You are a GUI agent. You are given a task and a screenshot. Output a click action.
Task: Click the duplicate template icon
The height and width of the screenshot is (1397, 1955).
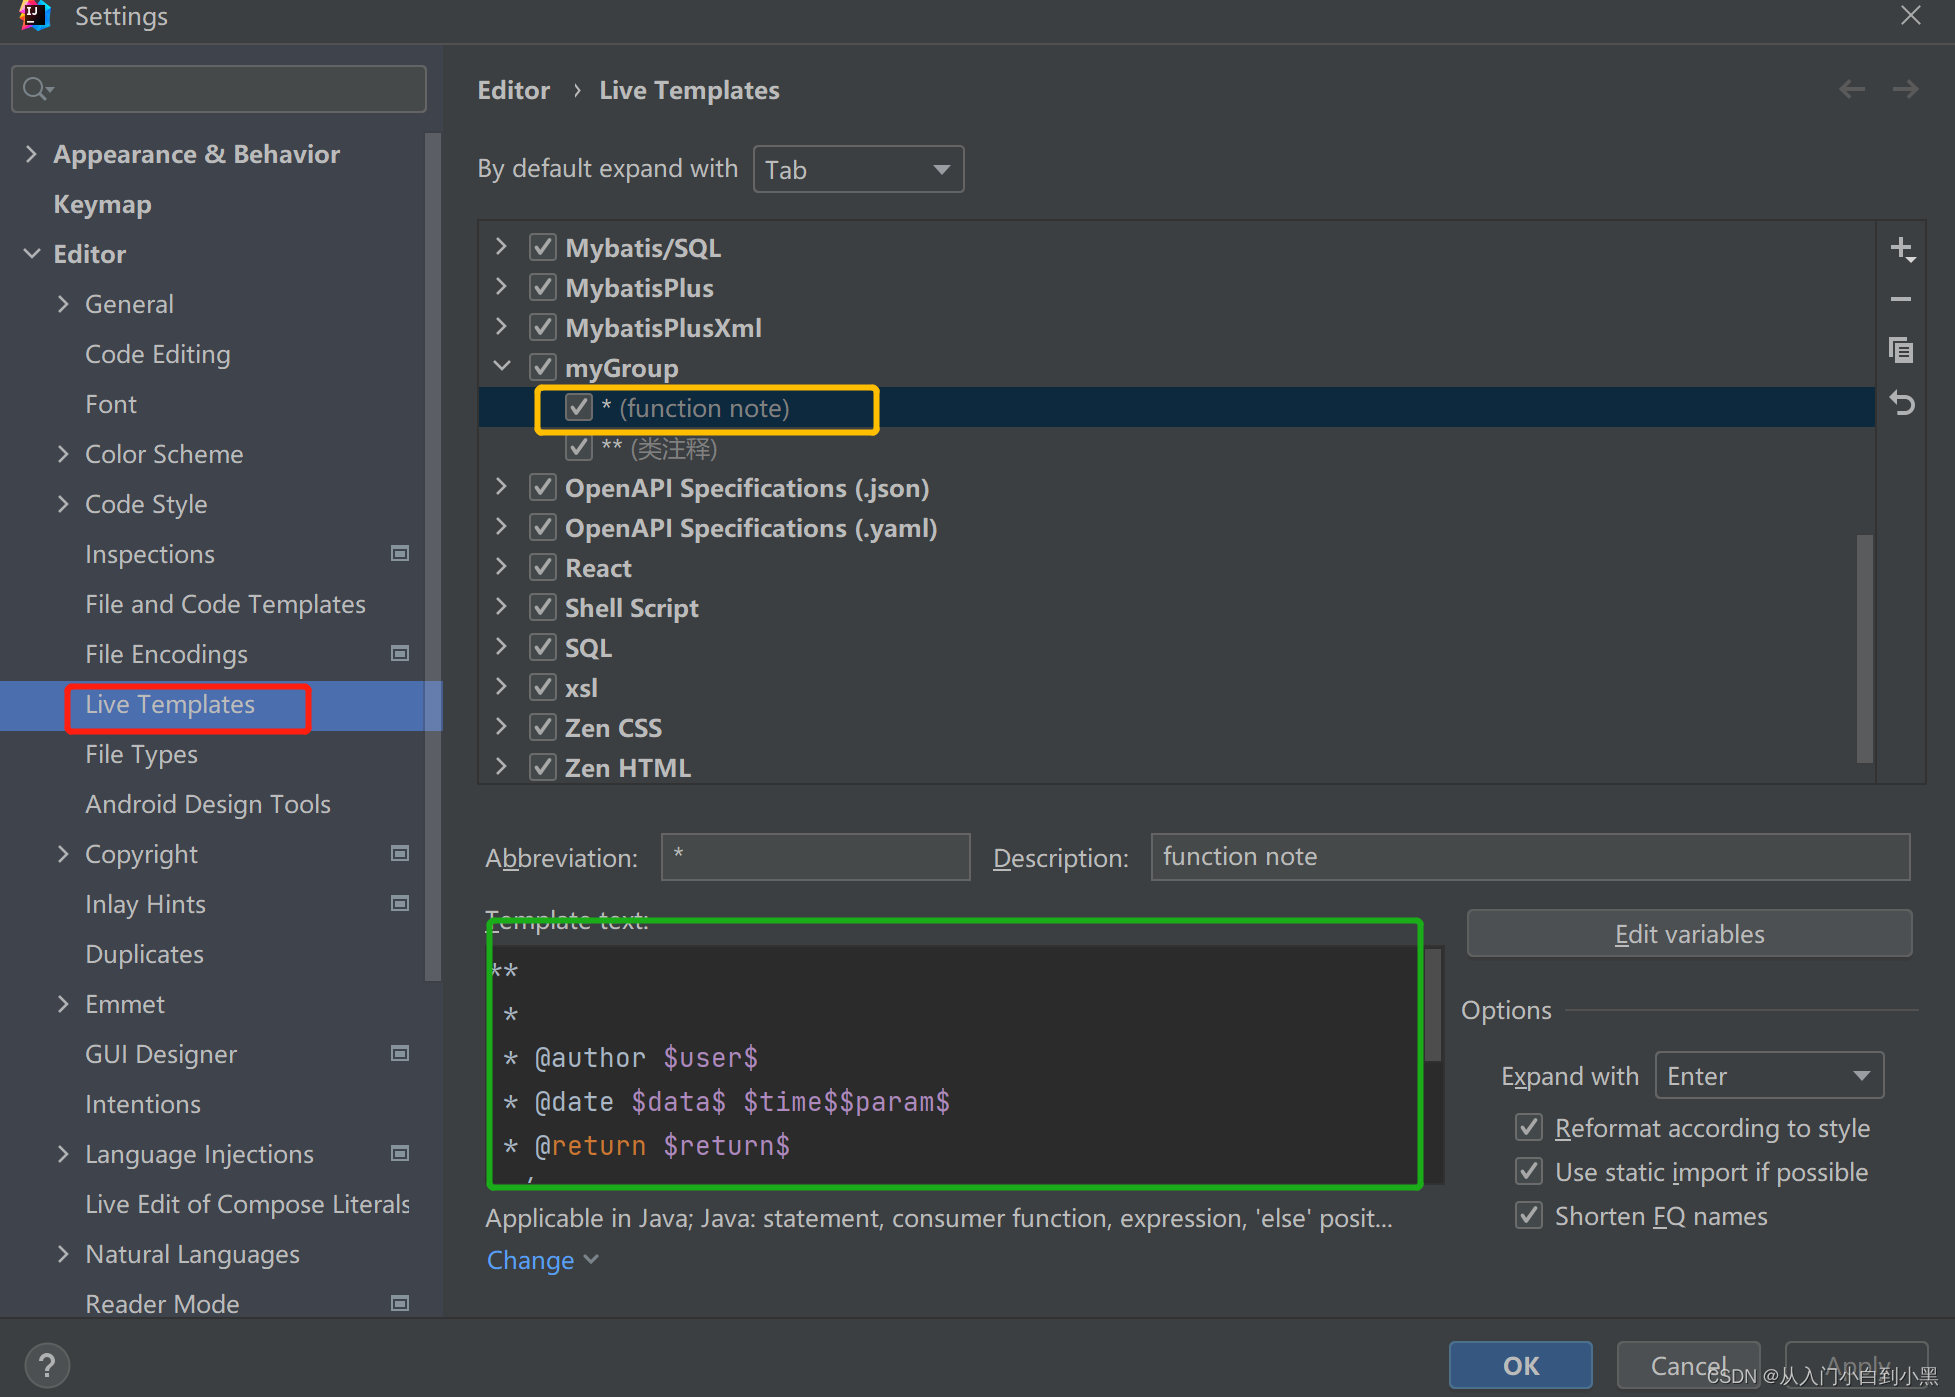[x=1901, y=350]
